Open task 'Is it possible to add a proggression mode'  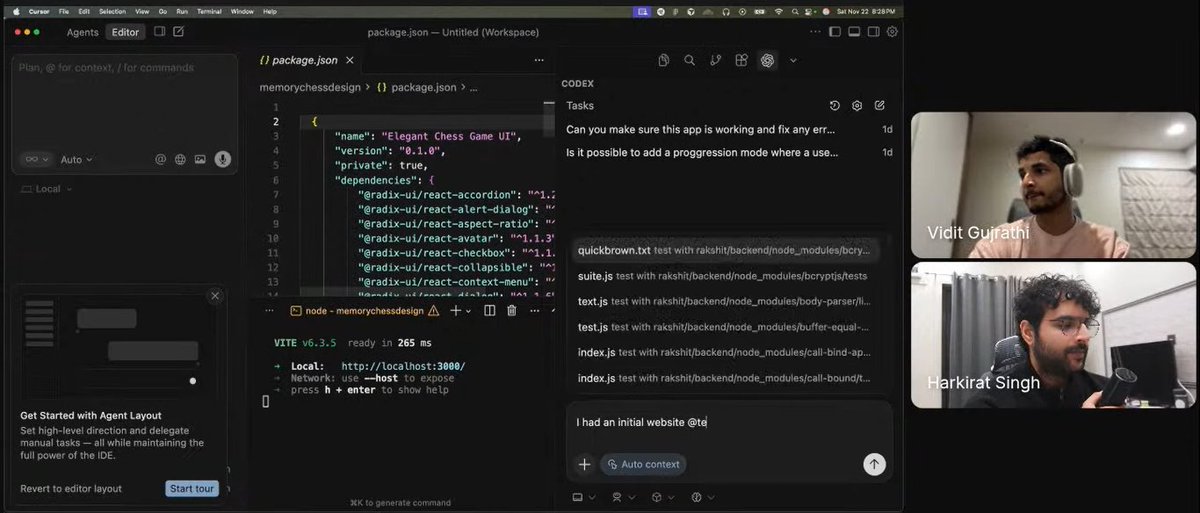coord(730,152)
